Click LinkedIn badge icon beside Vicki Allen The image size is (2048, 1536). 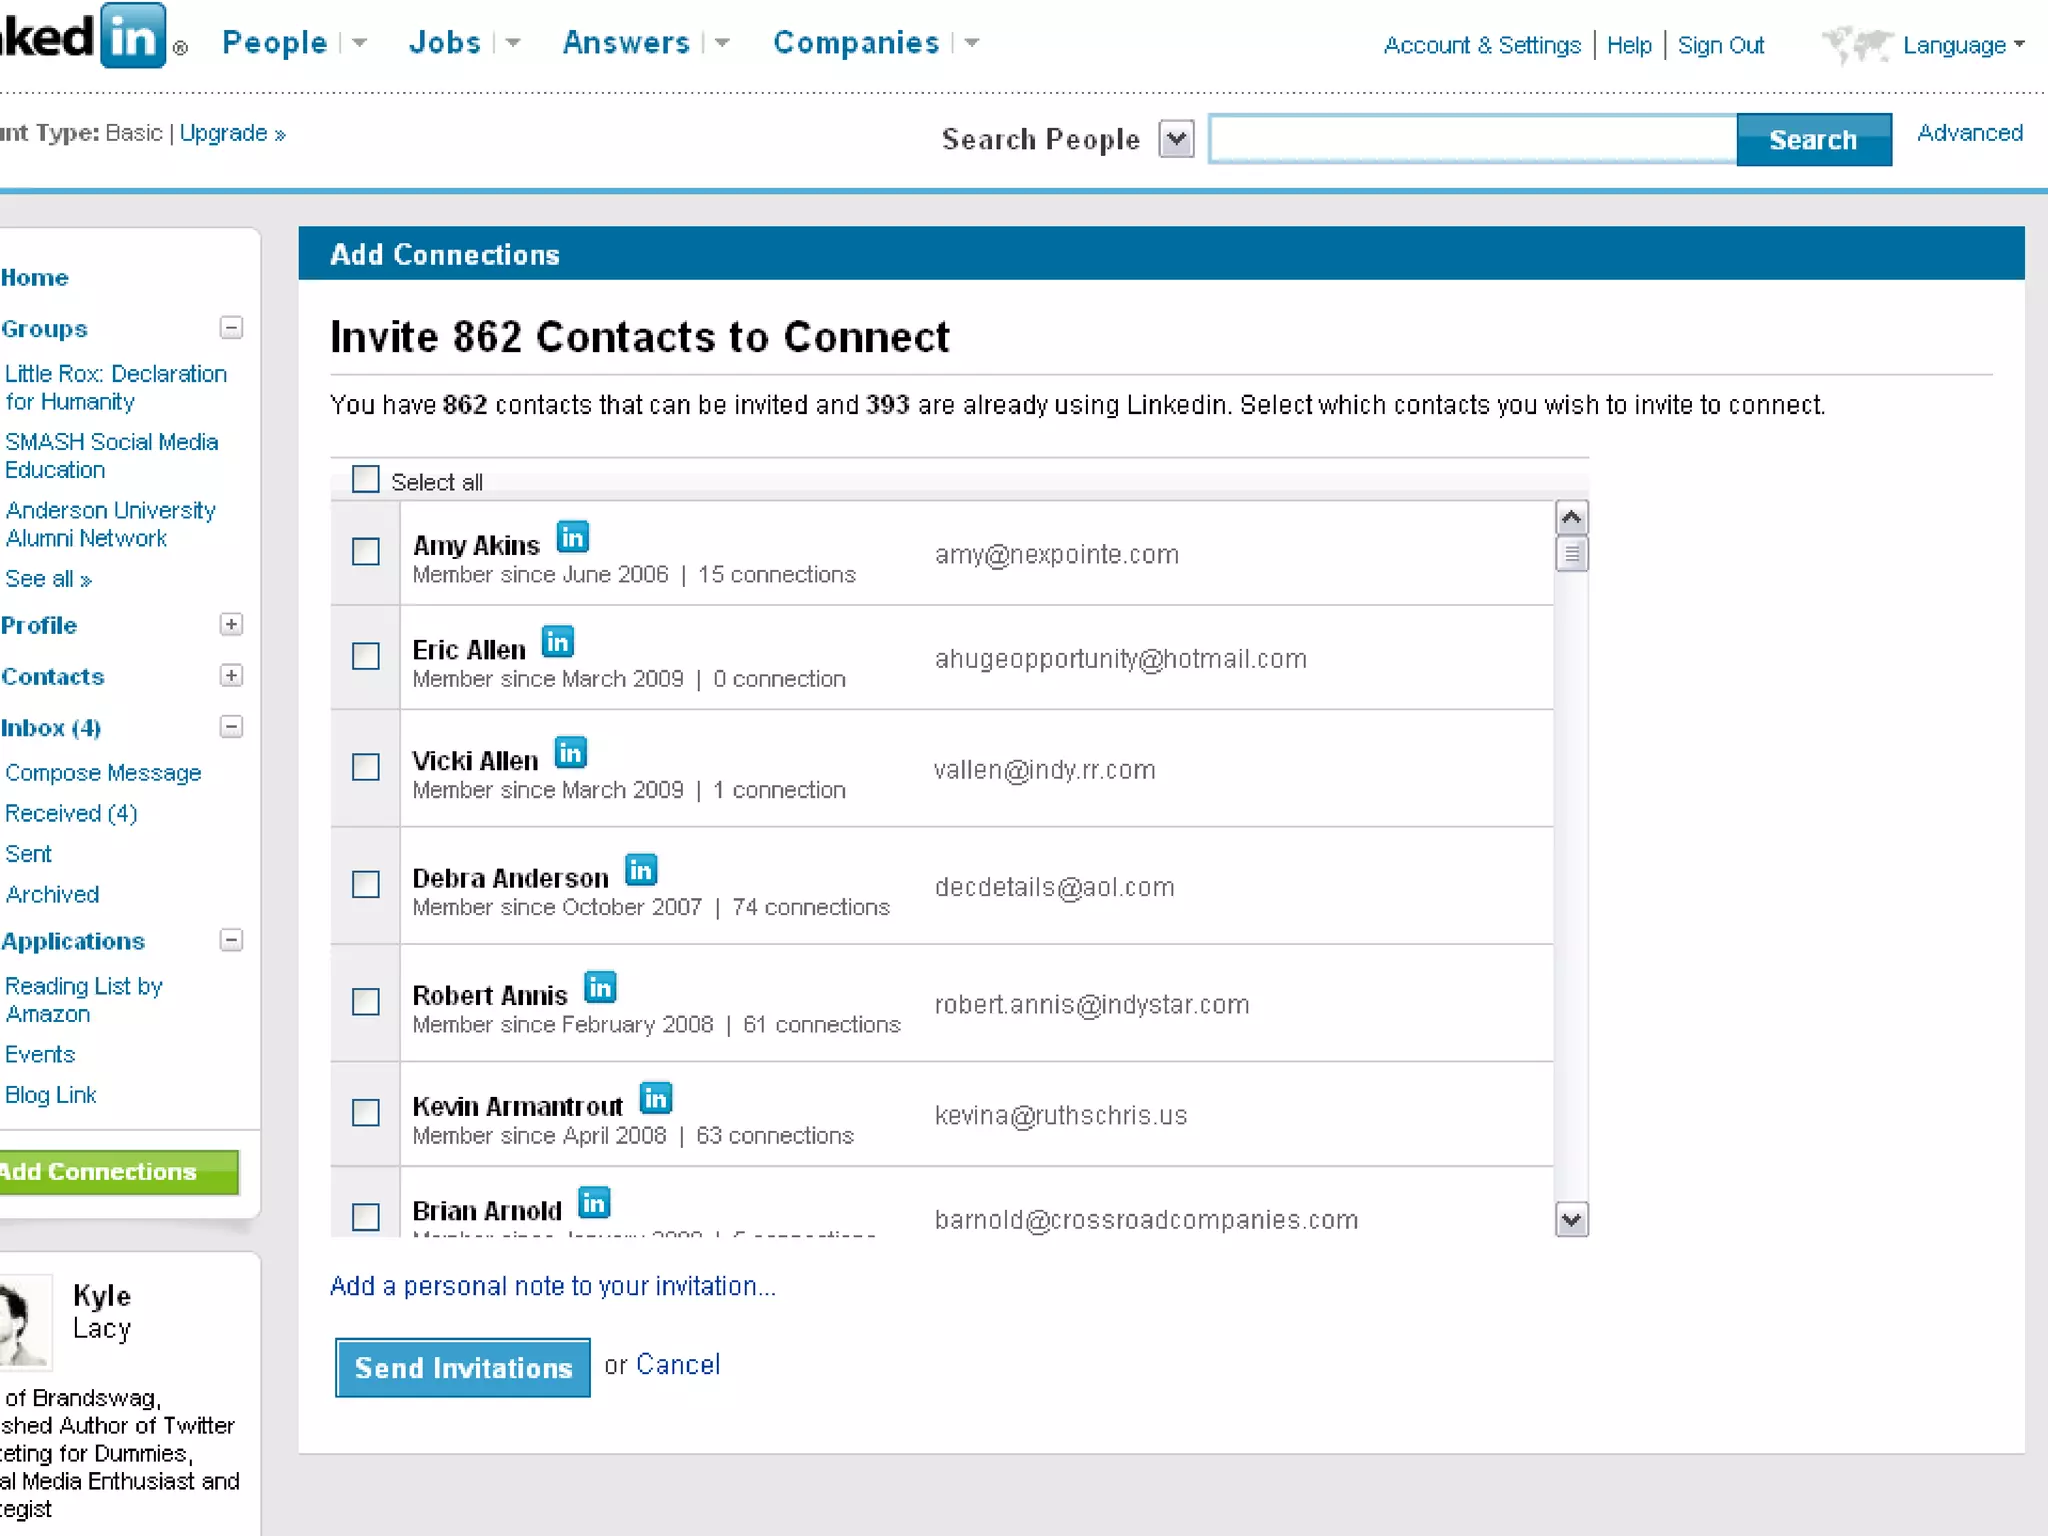click(570, 753)
